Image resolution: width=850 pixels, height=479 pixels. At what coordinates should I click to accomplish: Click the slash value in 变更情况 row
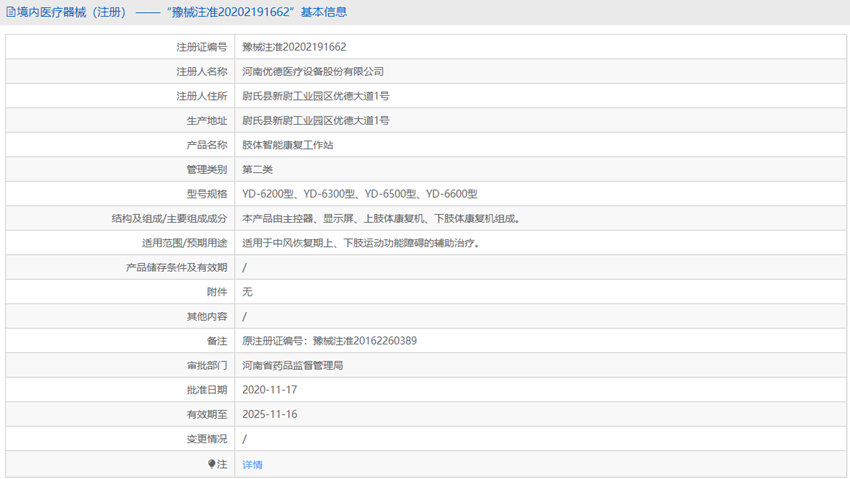[244, 439]
